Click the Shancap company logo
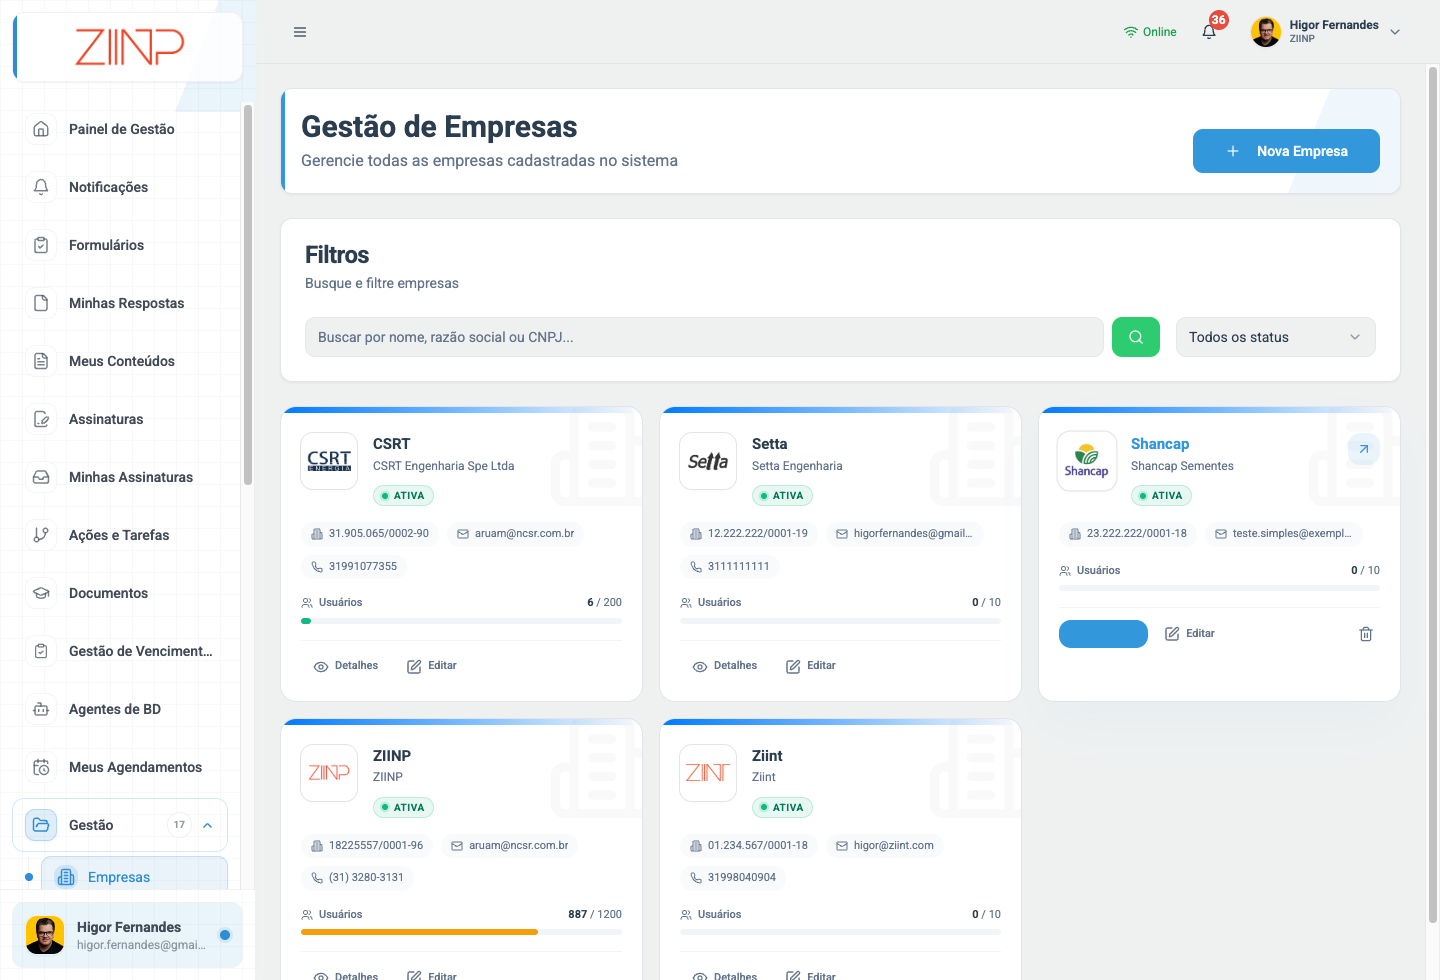Viewport: 1440px width, 980px height. 1087,461
